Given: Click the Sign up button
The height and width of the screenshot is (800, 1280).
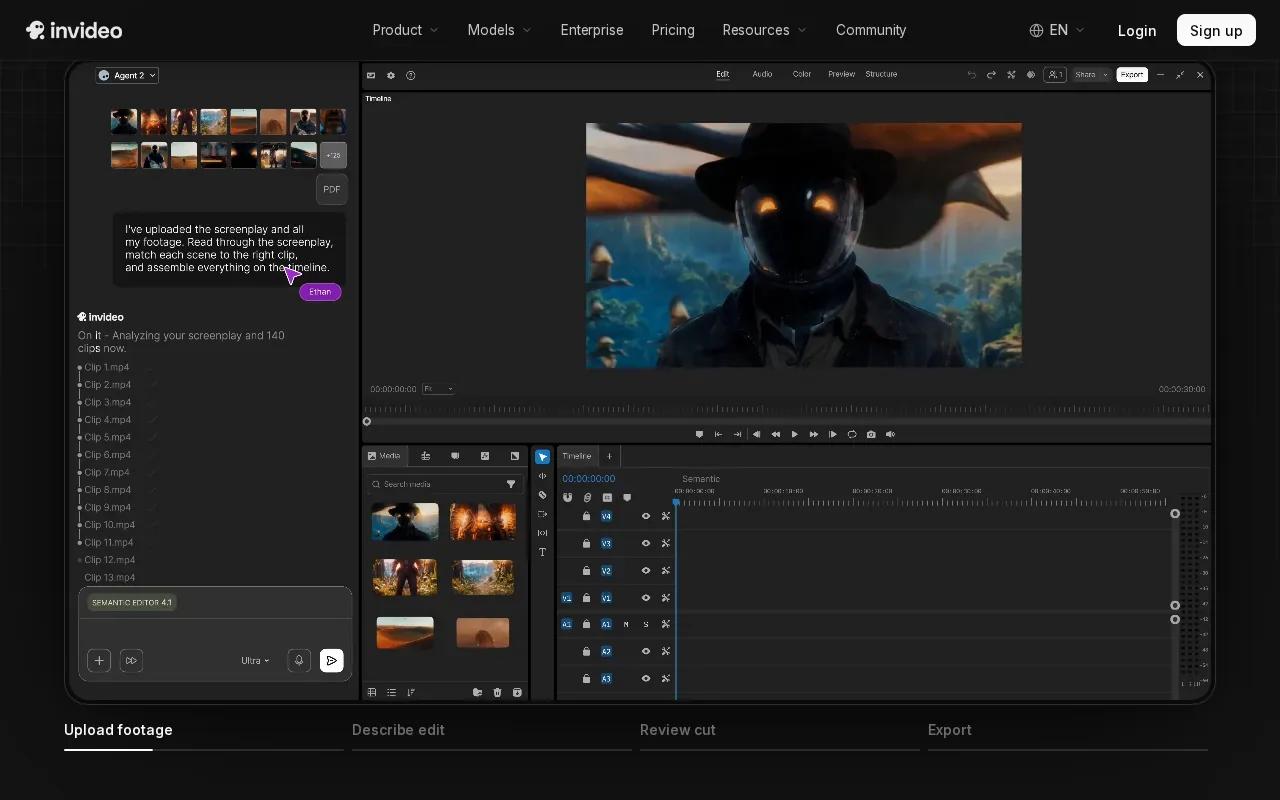Looking at the screenshot, I should tap(1216, 30).
